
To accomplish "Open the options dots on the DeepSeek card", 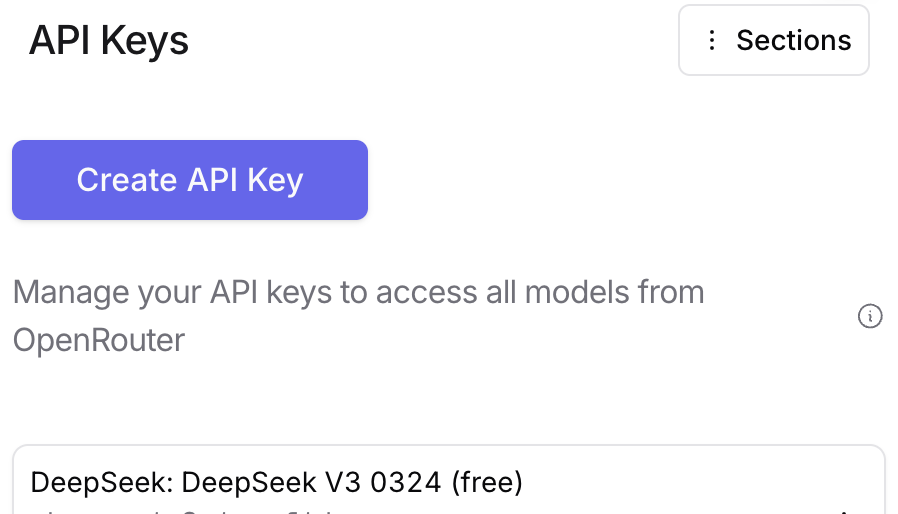I will point(844,510).
